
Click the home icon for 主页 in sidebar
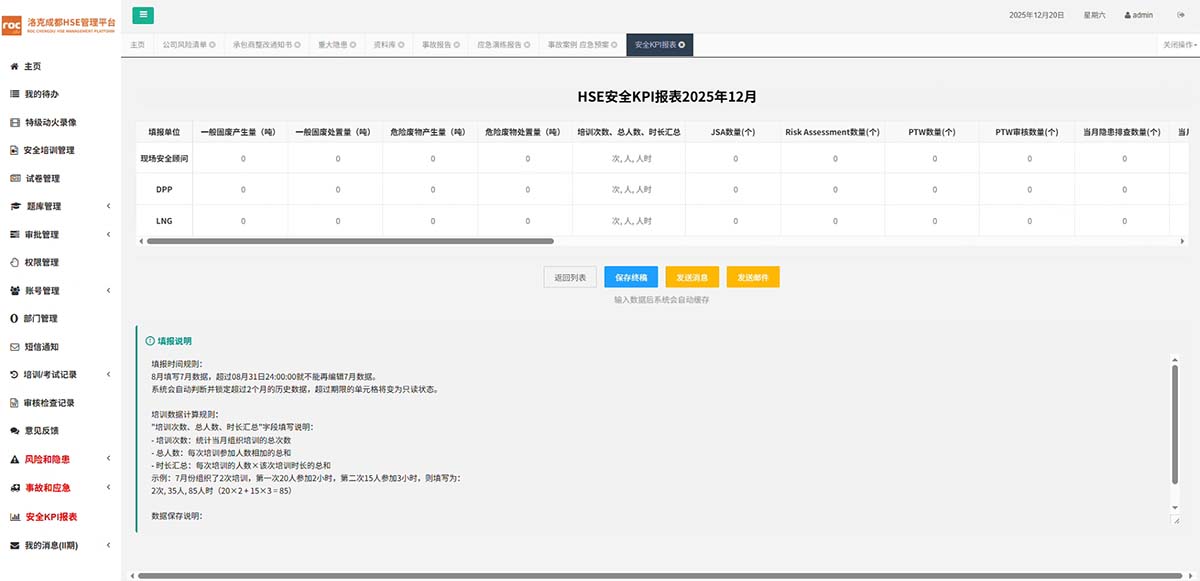click(14, 66)
